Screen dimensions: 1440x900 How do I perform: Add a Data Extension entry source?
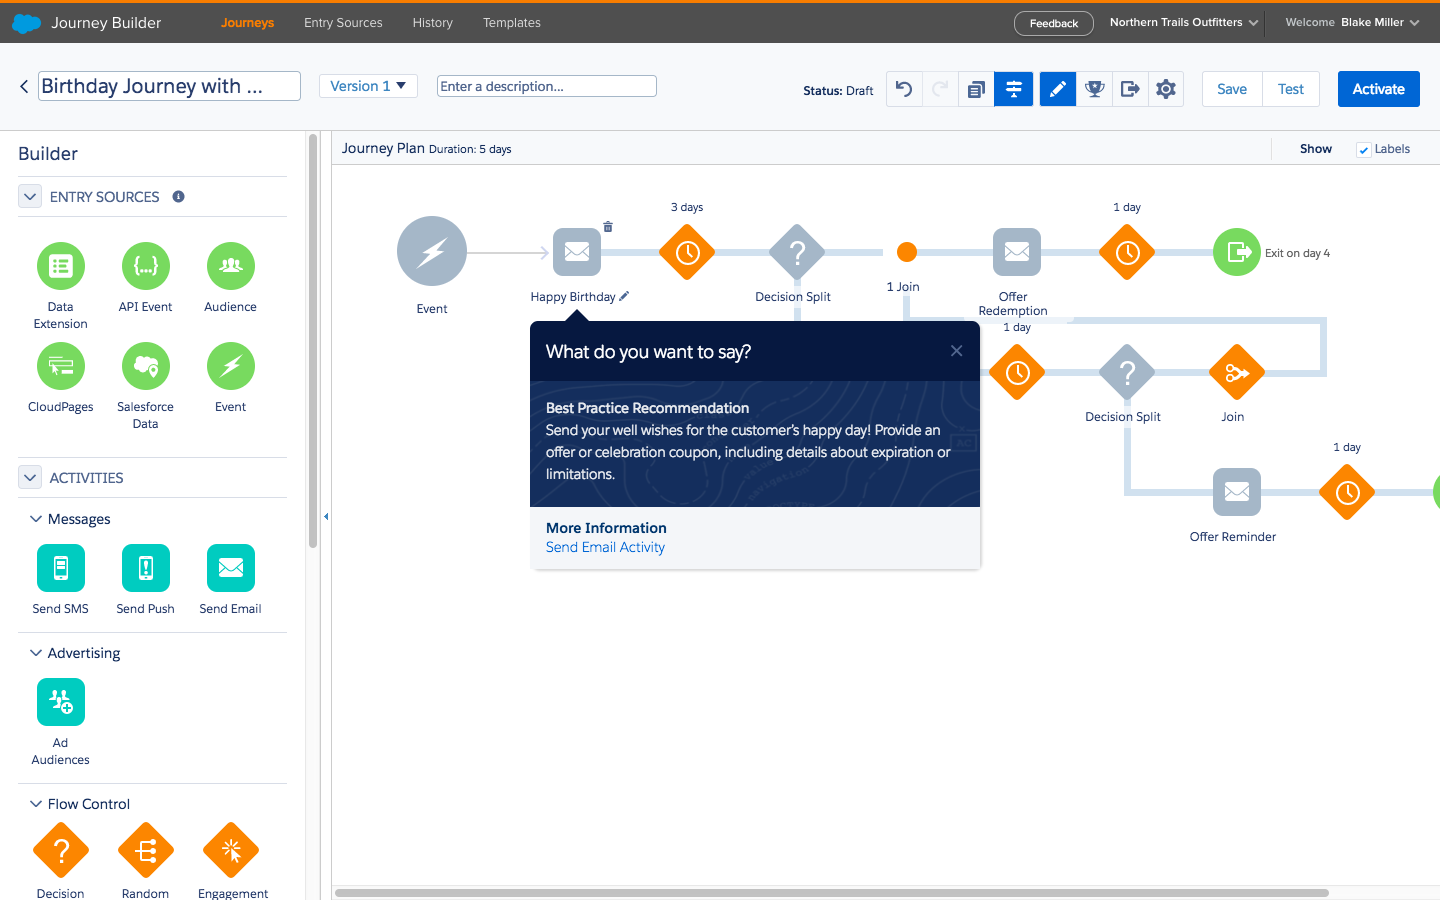(x=61, y=266)
